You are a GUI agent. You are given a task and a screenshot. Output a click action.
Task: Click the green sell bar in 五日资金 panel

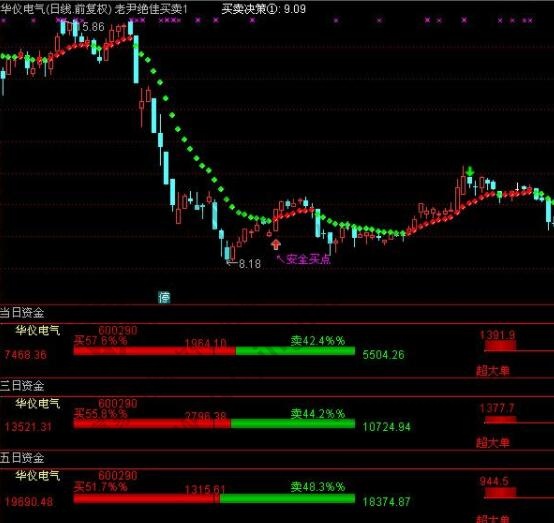point(287,499)
